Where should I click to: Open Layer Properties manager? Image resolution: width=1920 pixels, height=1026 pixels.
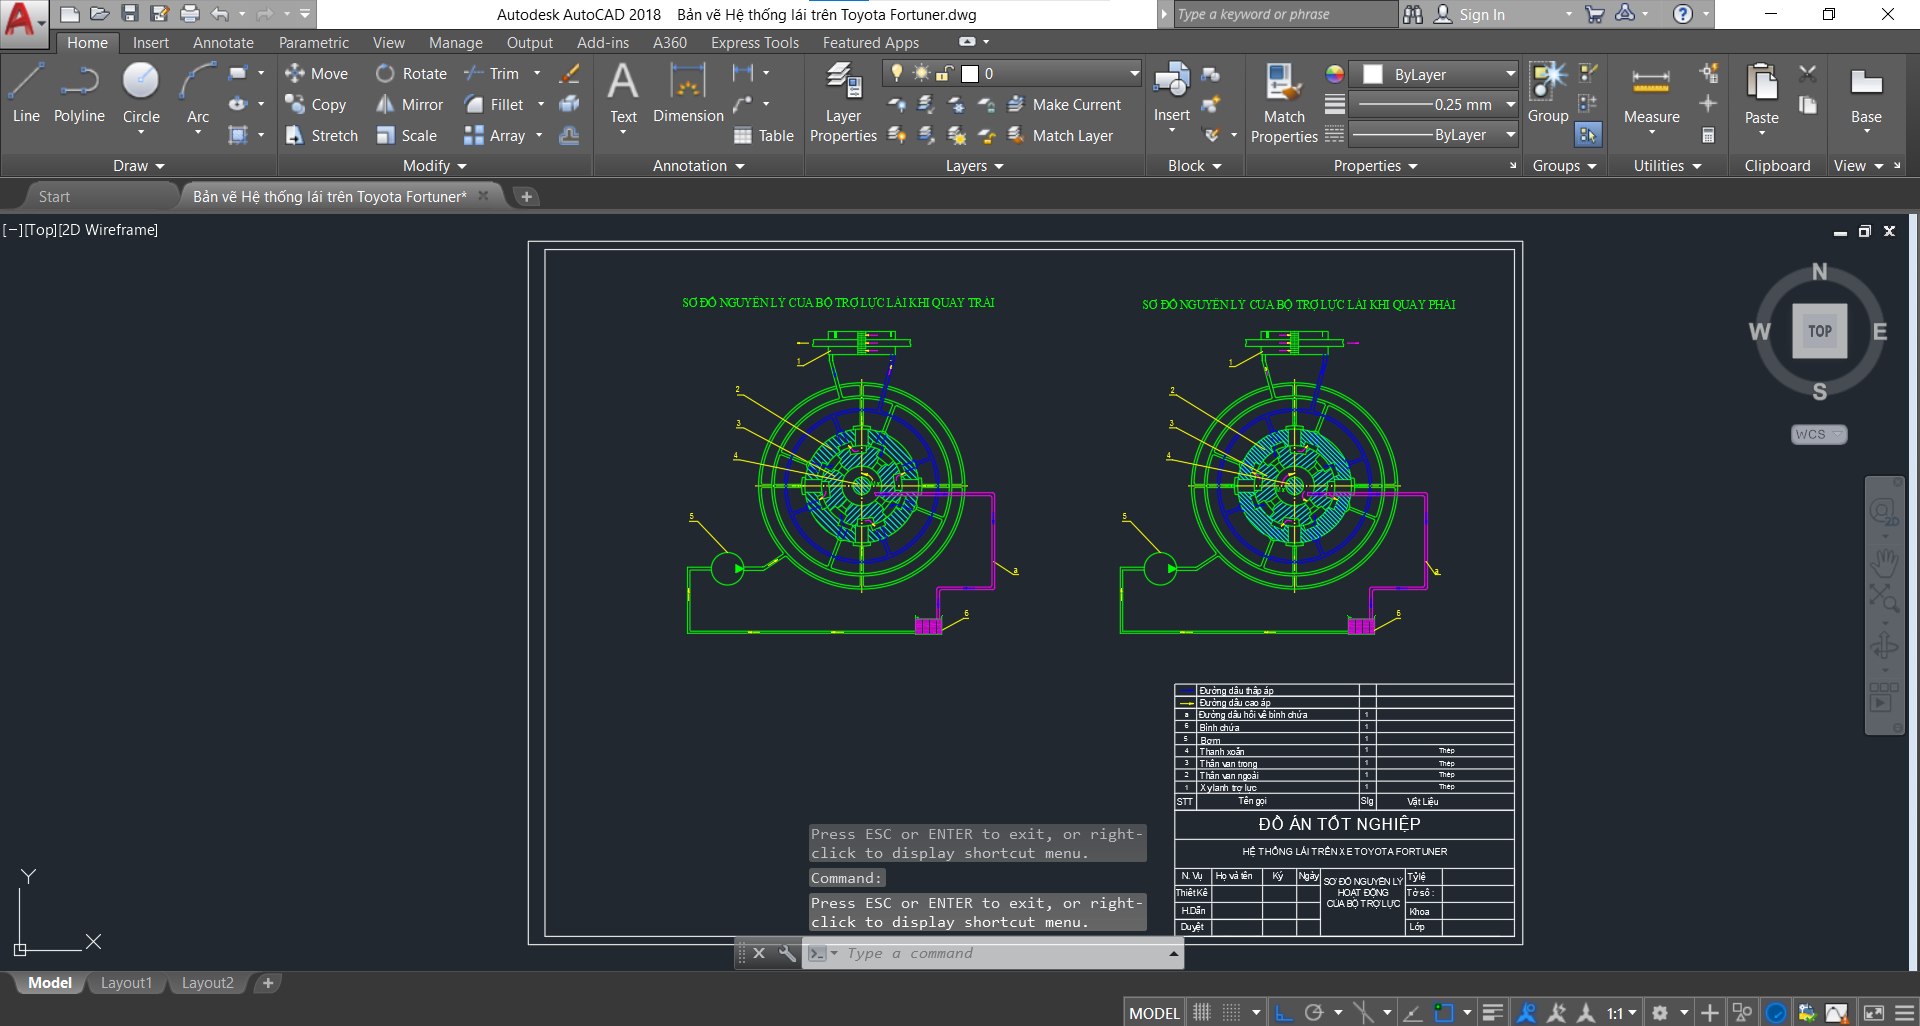(843, 103)
